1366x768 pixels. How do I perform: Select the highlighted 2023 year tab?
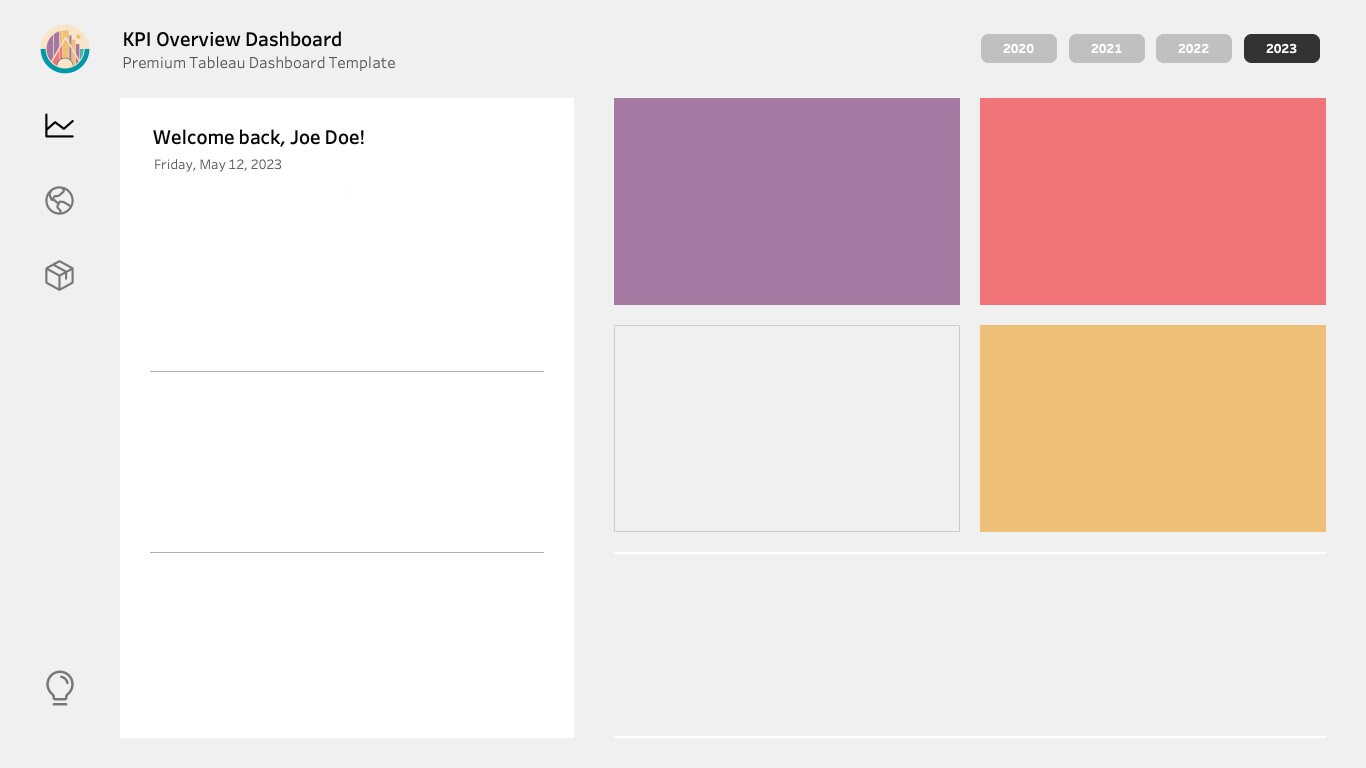pyautogui.click(x=1281, y=48)
